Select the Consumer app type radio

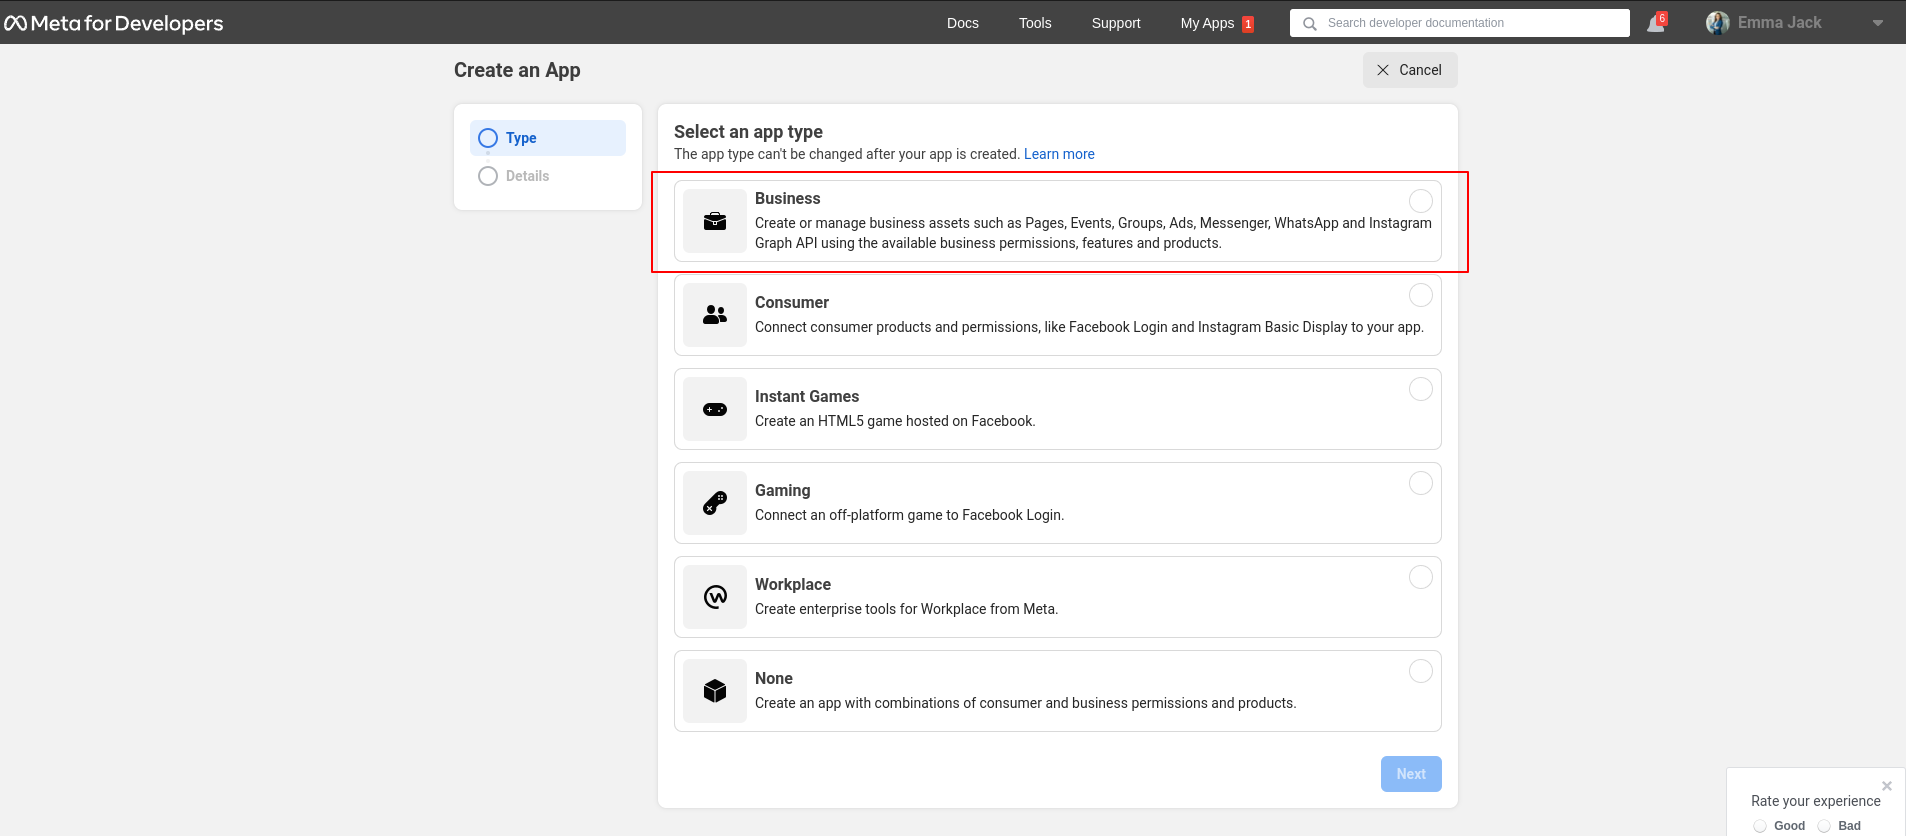[x=1420, y=295]
